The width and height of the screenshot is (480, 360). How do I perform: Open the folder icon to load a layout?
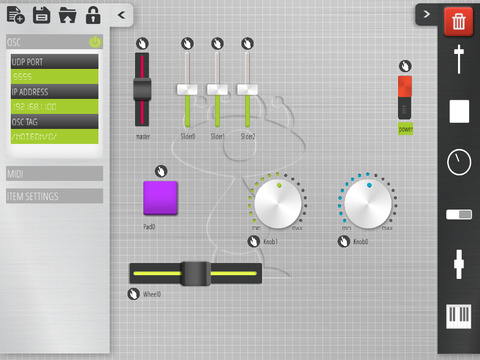pos(67,15)
